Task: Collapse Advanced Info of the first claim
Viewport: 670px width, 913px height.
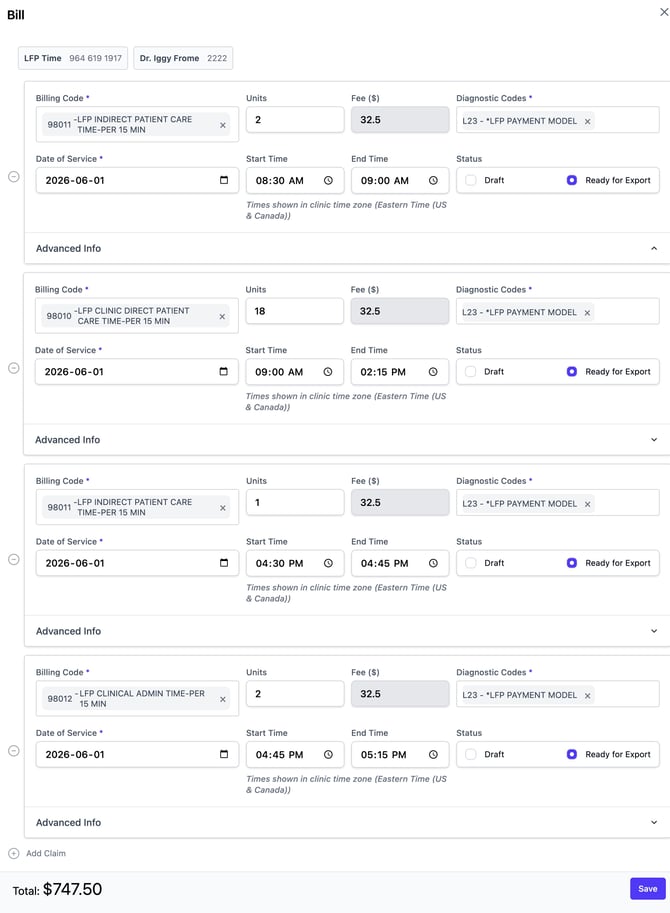Action: point(654,249)
